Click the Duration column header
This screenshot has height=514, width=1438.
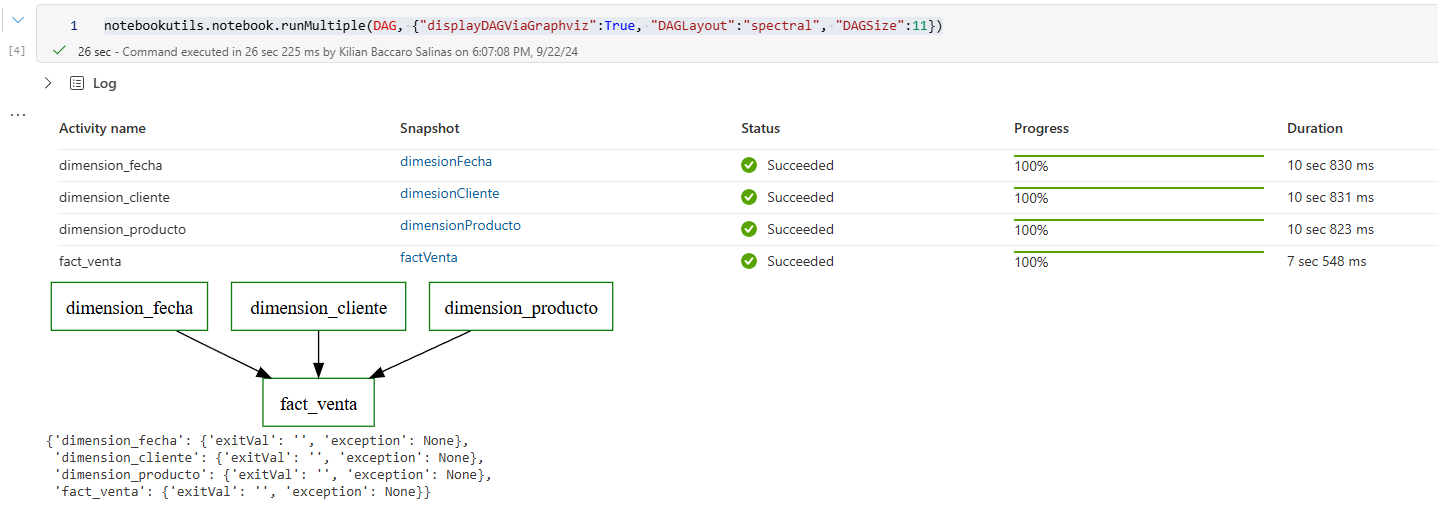(1314, 128)
